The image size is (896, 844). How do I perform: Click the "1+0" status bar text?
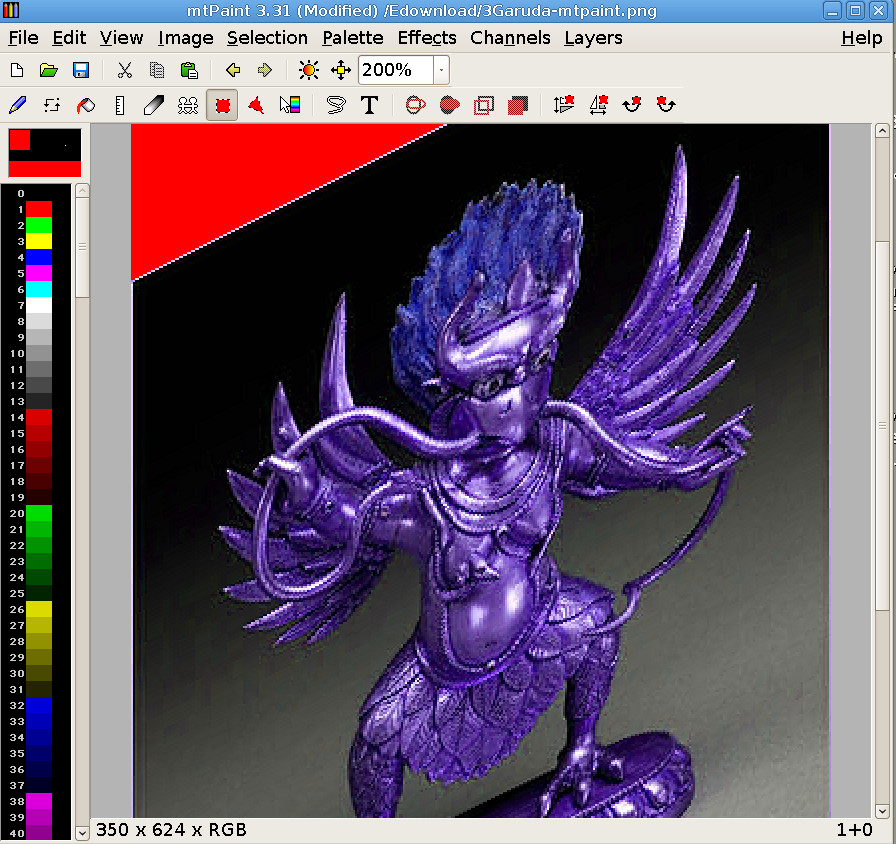pos(854,830)
